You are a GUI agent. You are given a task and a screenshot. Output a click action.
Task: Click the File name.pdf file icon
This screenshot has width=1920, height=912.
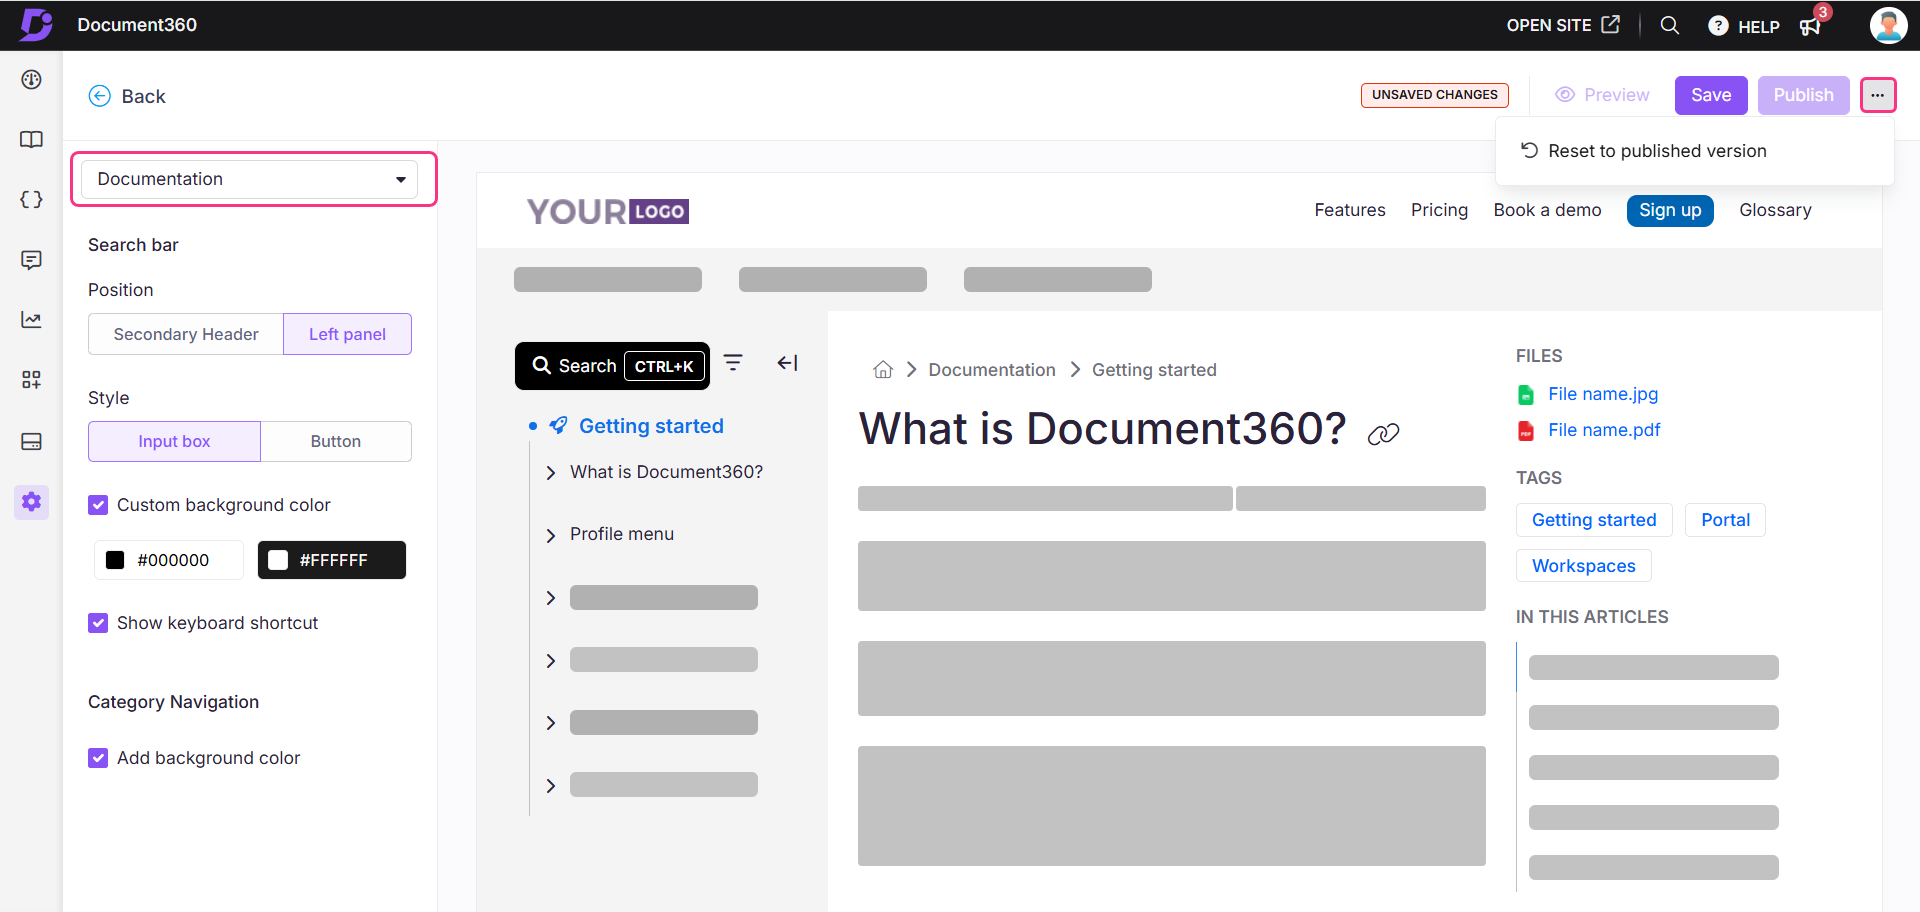(x=1526, y=430)
